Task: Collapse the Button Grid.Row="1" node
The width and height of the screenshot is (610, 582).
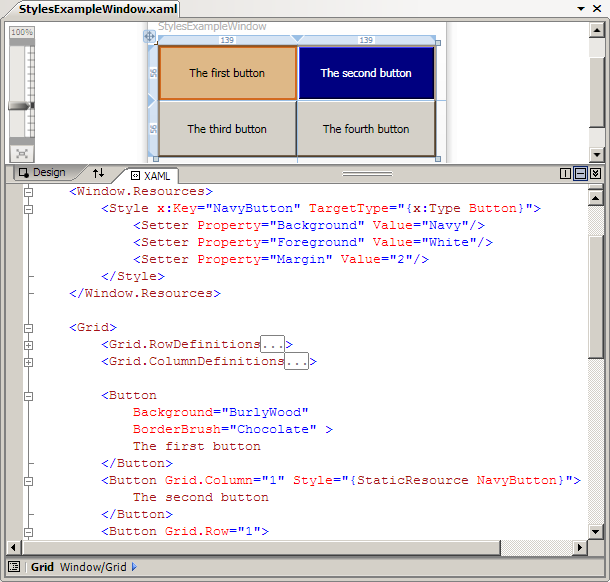Action: pyautogui.click(x=28, y=532)
